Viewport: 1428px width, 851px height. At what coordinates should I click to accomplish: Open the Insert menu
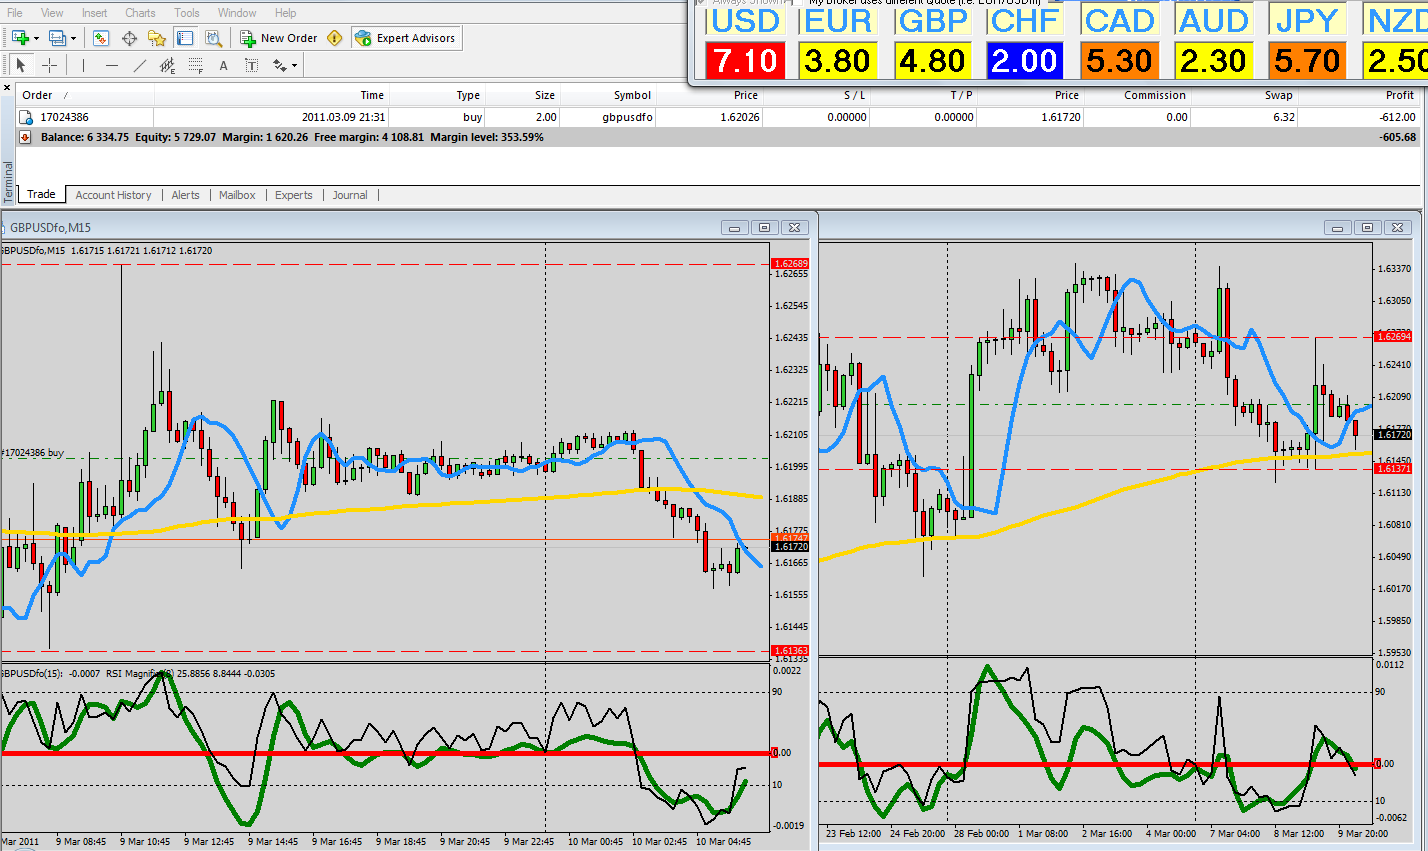coord(95,13)
